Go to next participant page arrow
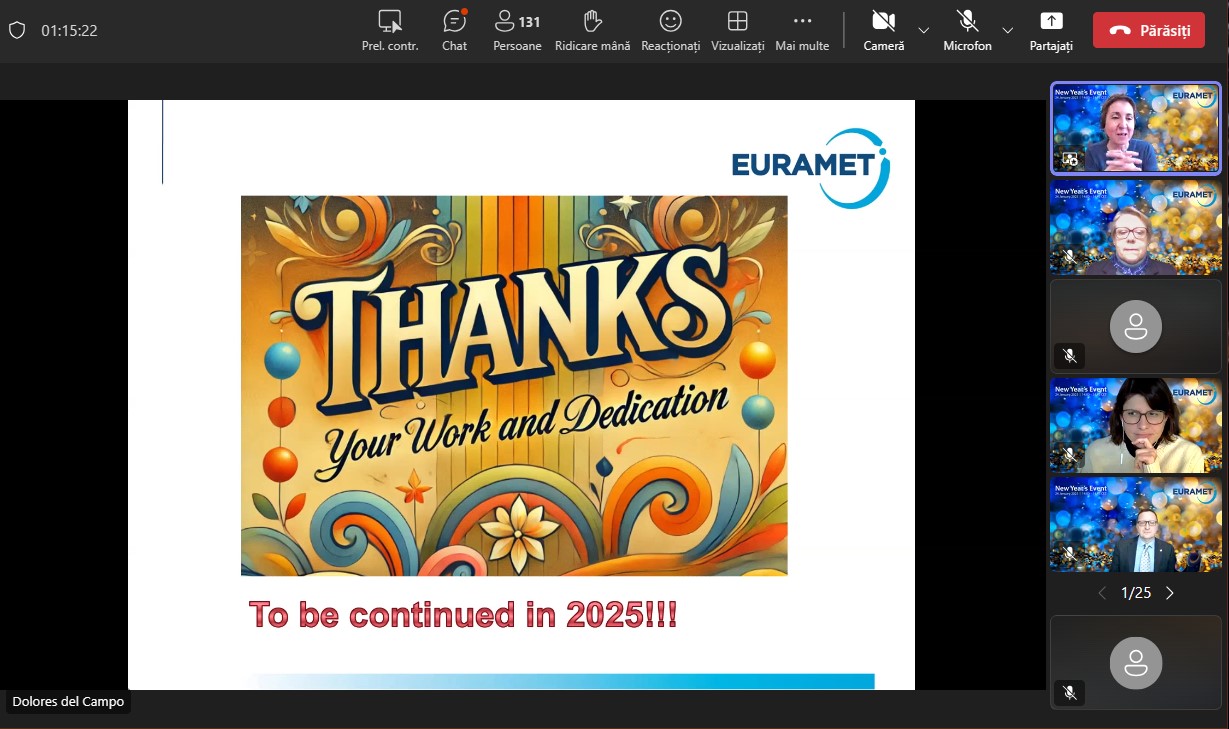Viewport: 1229px width, 729px height. pos(1170,593)
